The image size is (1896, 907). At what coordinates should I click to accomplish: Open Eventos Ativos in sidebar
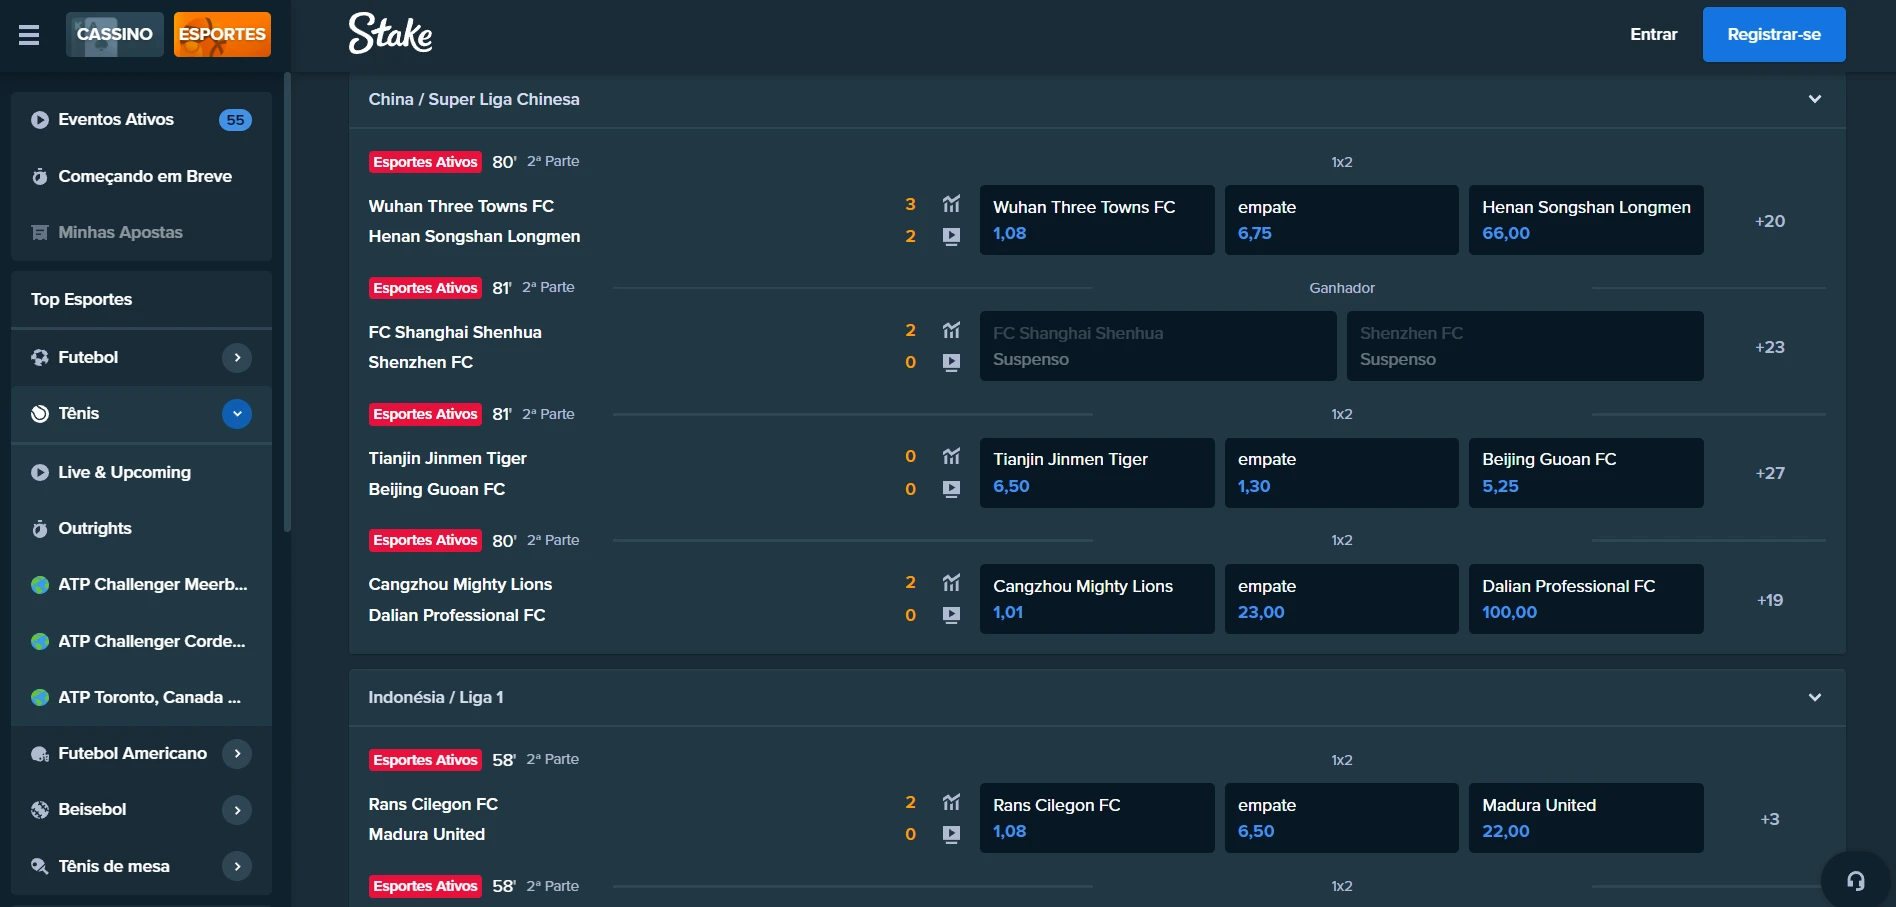(141, 120)
